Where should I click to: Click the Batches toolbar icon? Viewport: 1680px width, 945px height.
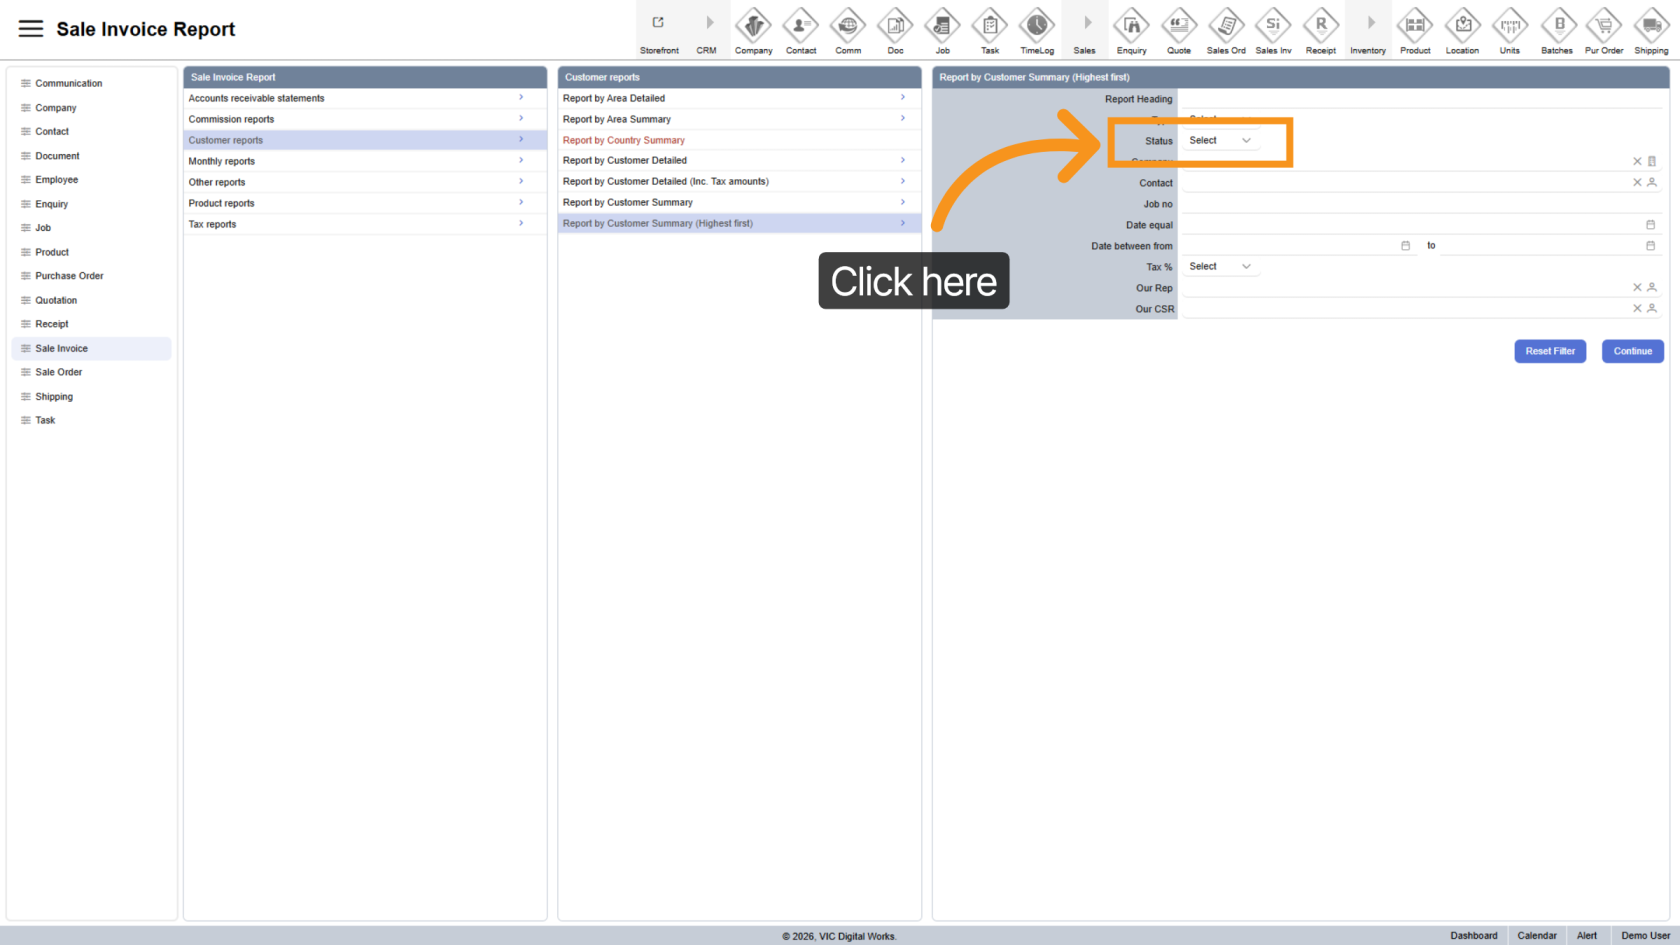pos(1557,25)
